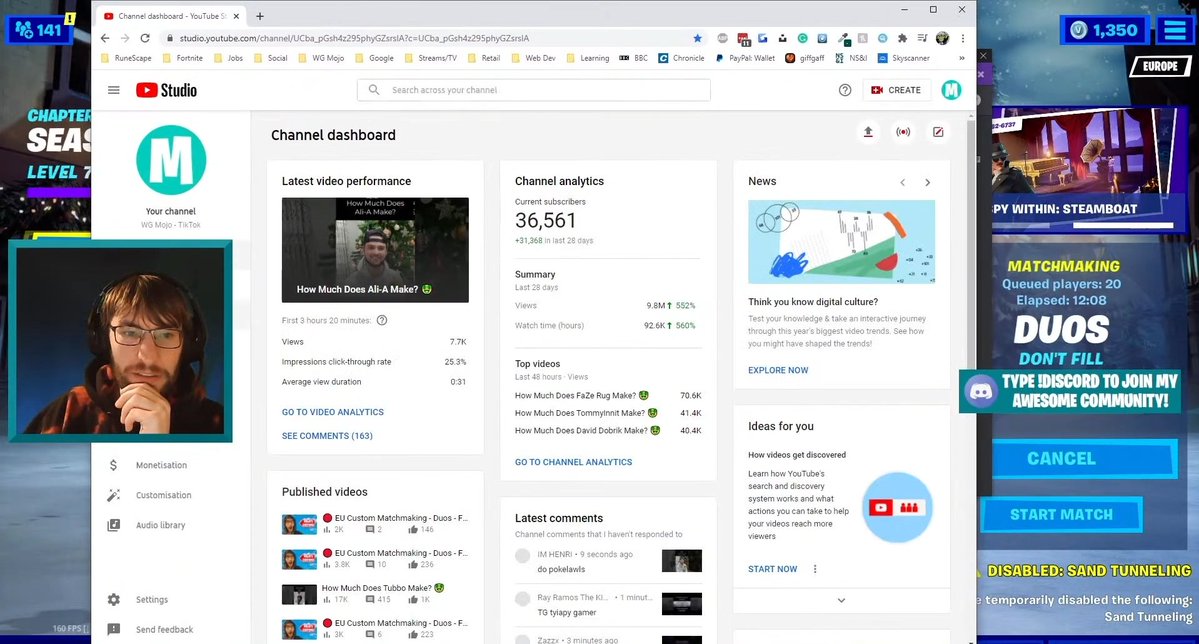The width and height of the screenshot is (1199, 644).
Task: Open the YouTube Studio hamburger menu
Action: click(113, 89)
